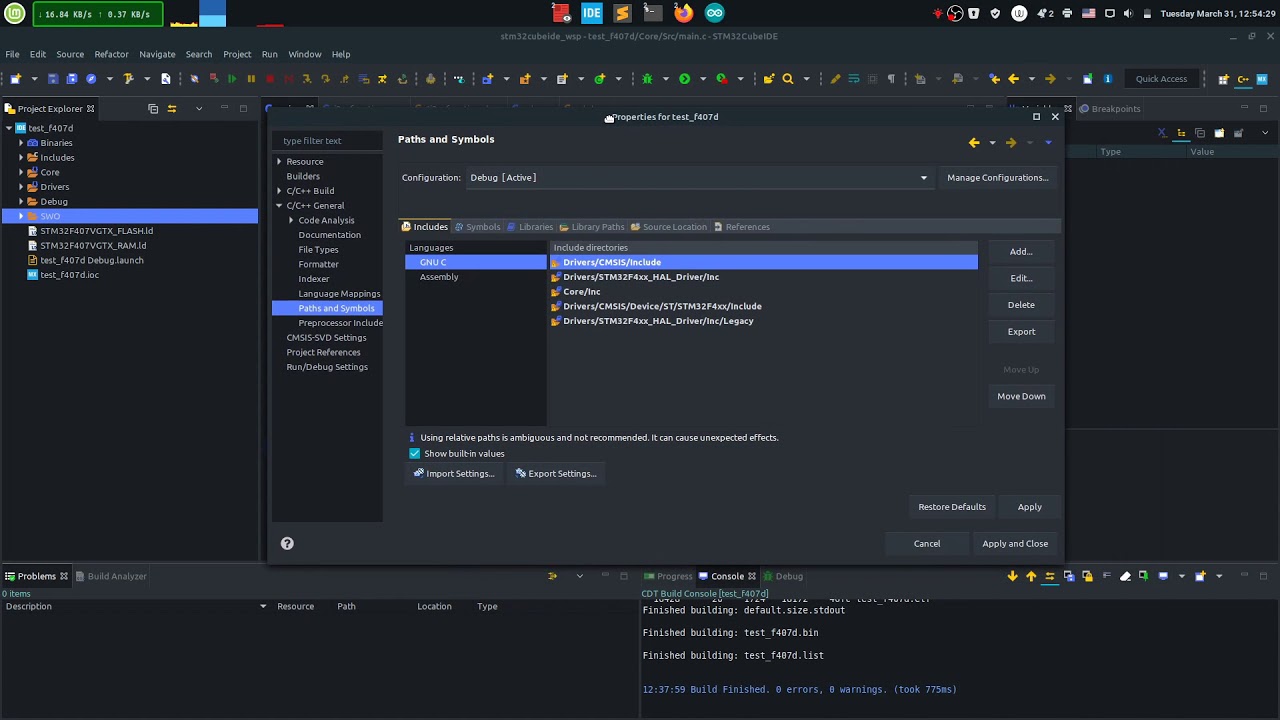Click the green Debug bug icon
This screenshot has height=720, width=1280.
[x=647, y=79]
